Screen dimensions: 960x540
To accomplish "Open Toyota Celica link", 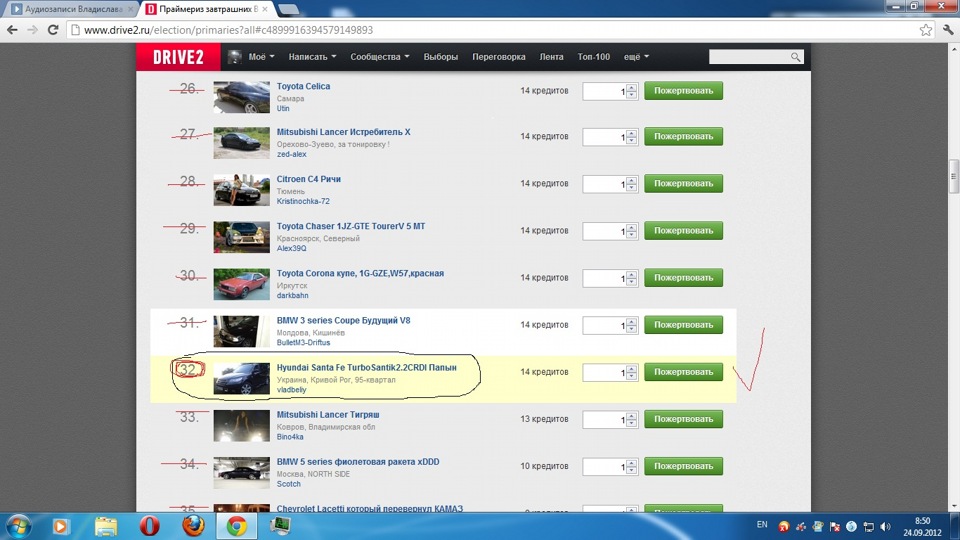I will coord(303,86).
